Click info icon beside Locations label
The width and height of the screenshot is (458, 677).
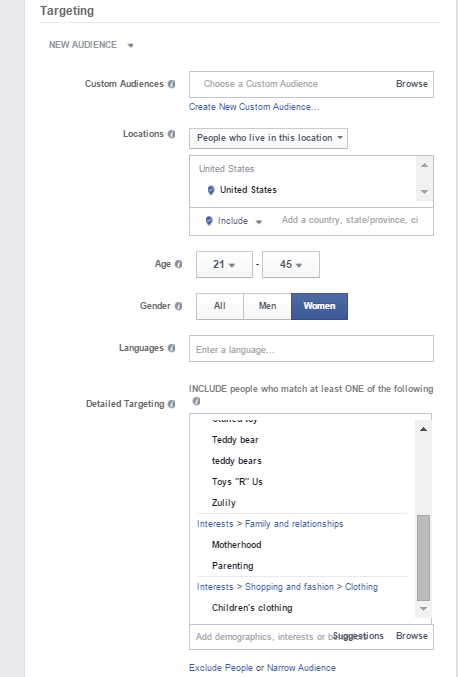171,134
